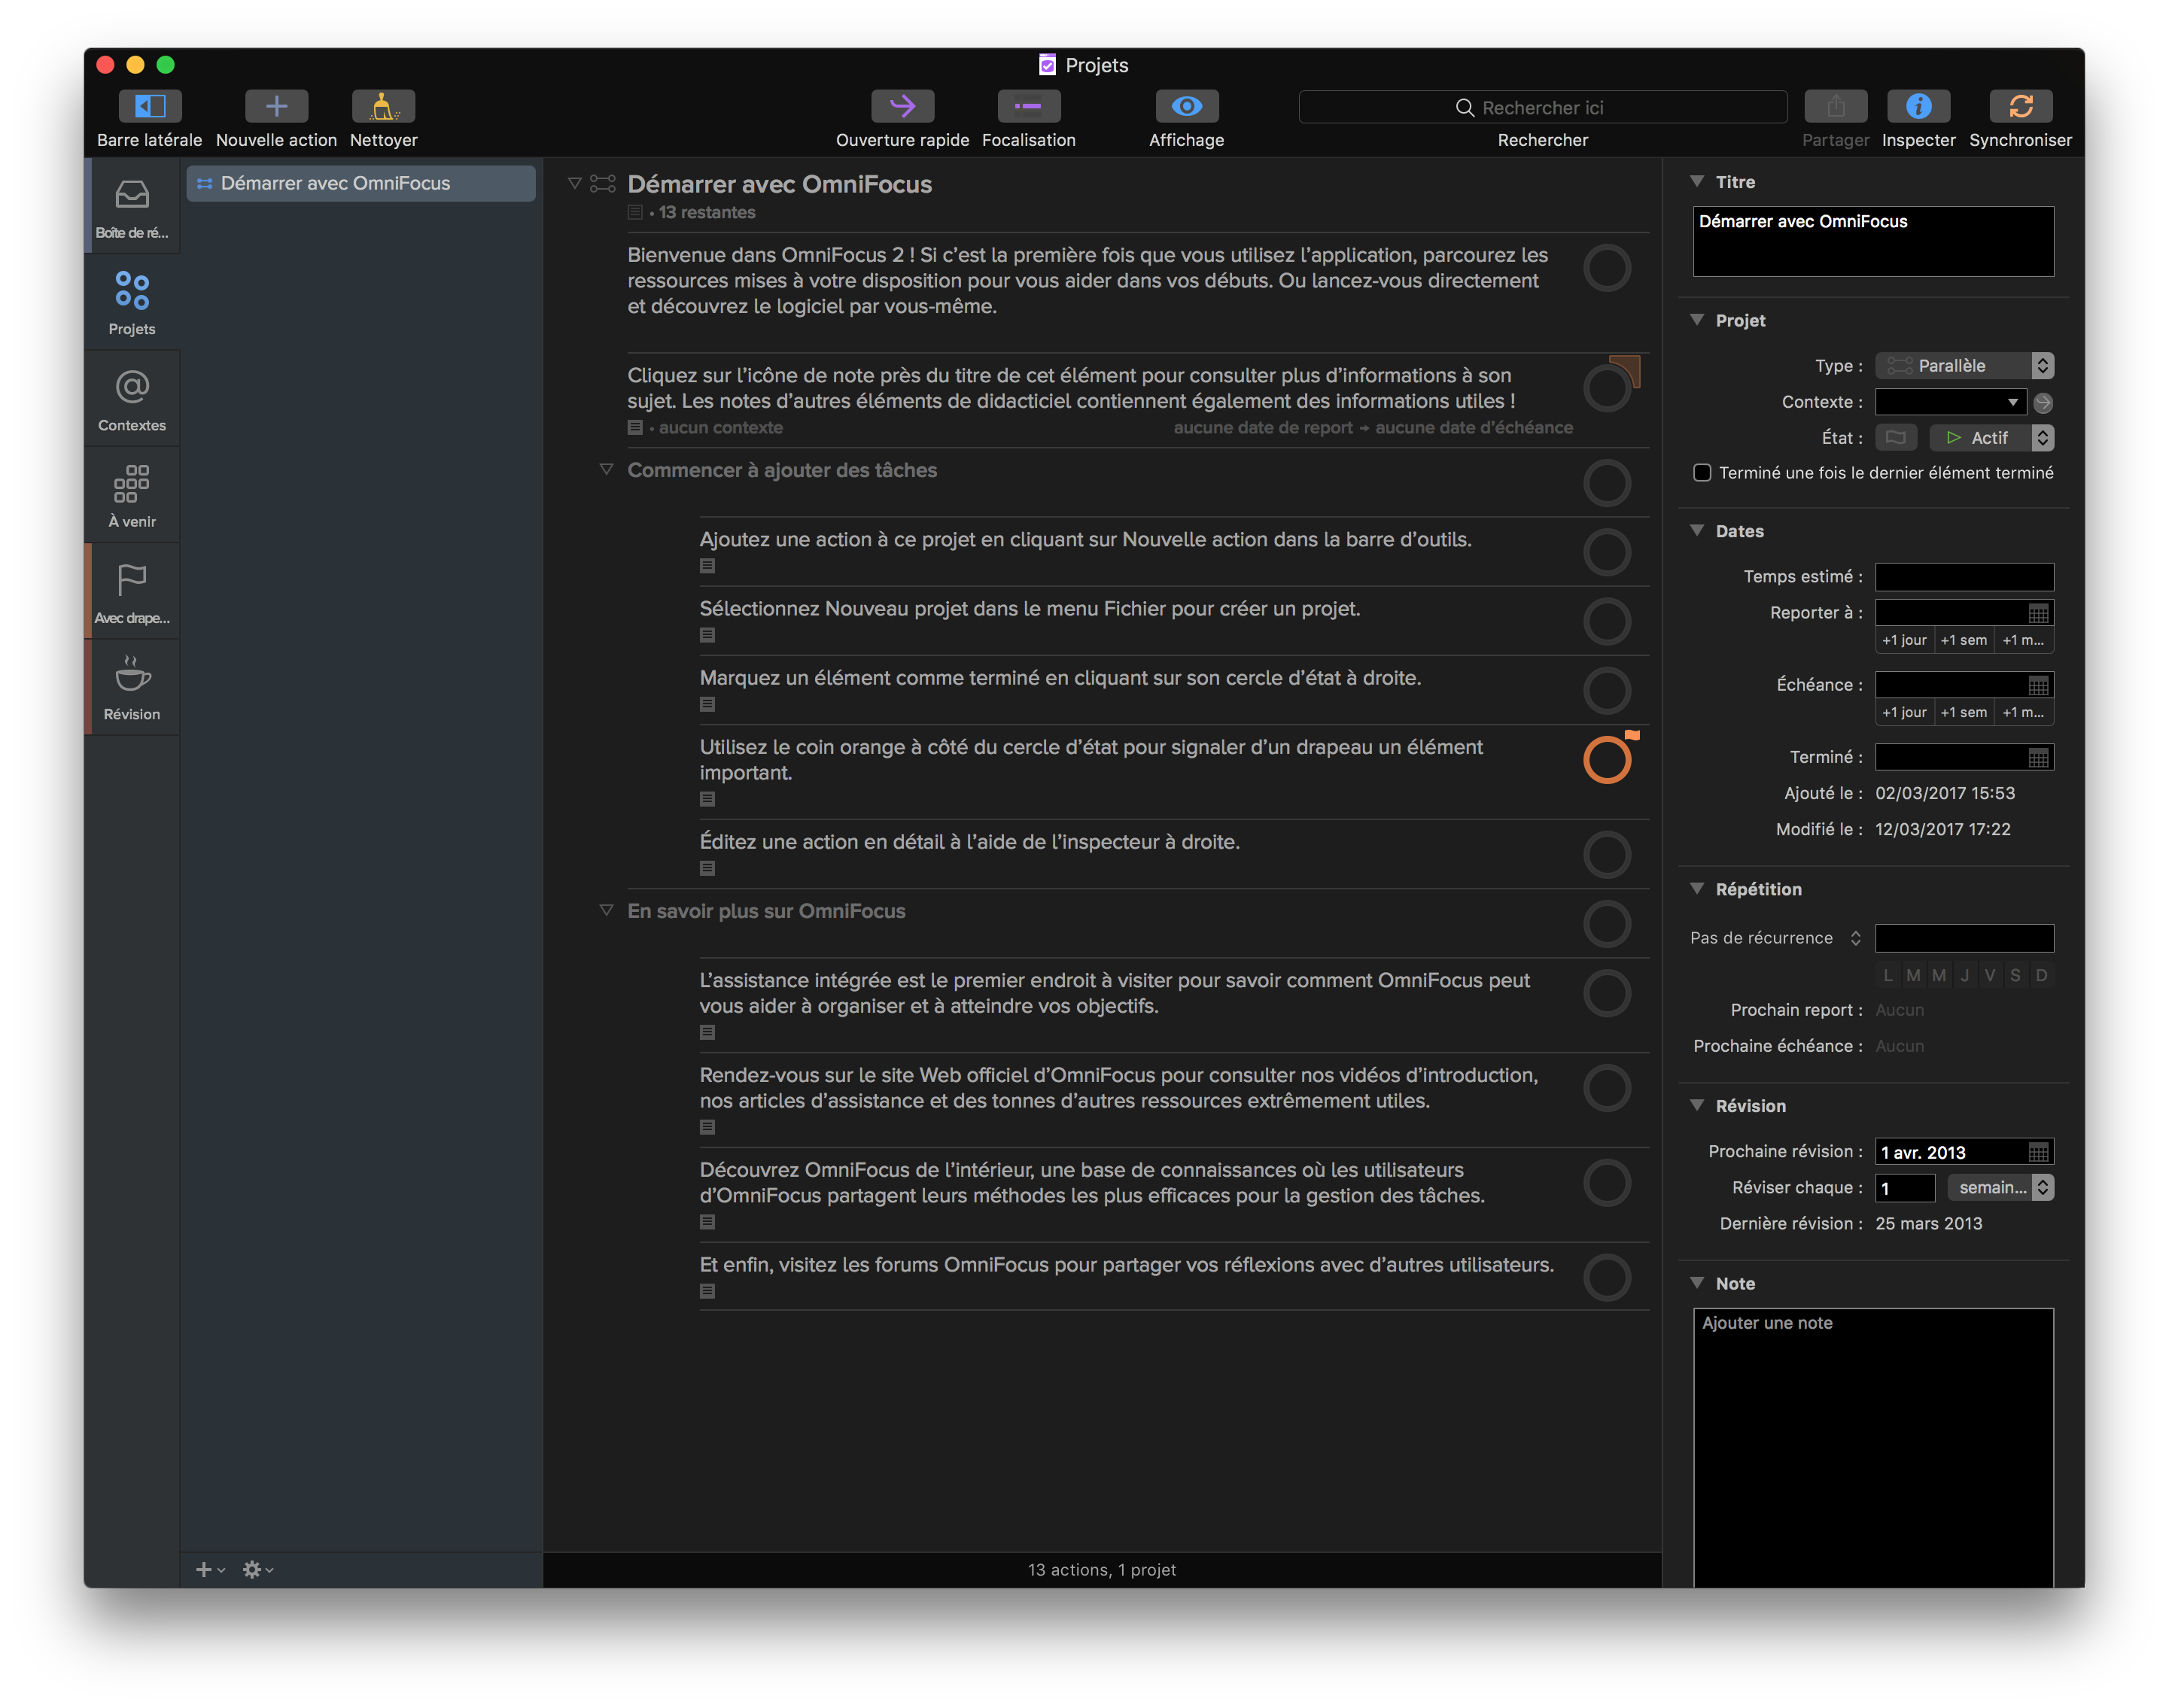Collapse the Répétition inspector section
Screen dimensions: 2169x1708
pos(1697,888)
